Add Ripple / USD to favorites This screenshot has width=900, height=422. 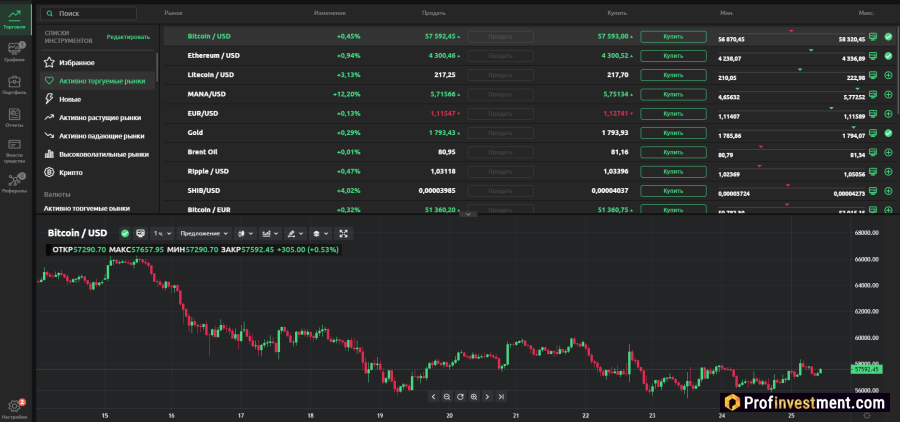(888, 172)
